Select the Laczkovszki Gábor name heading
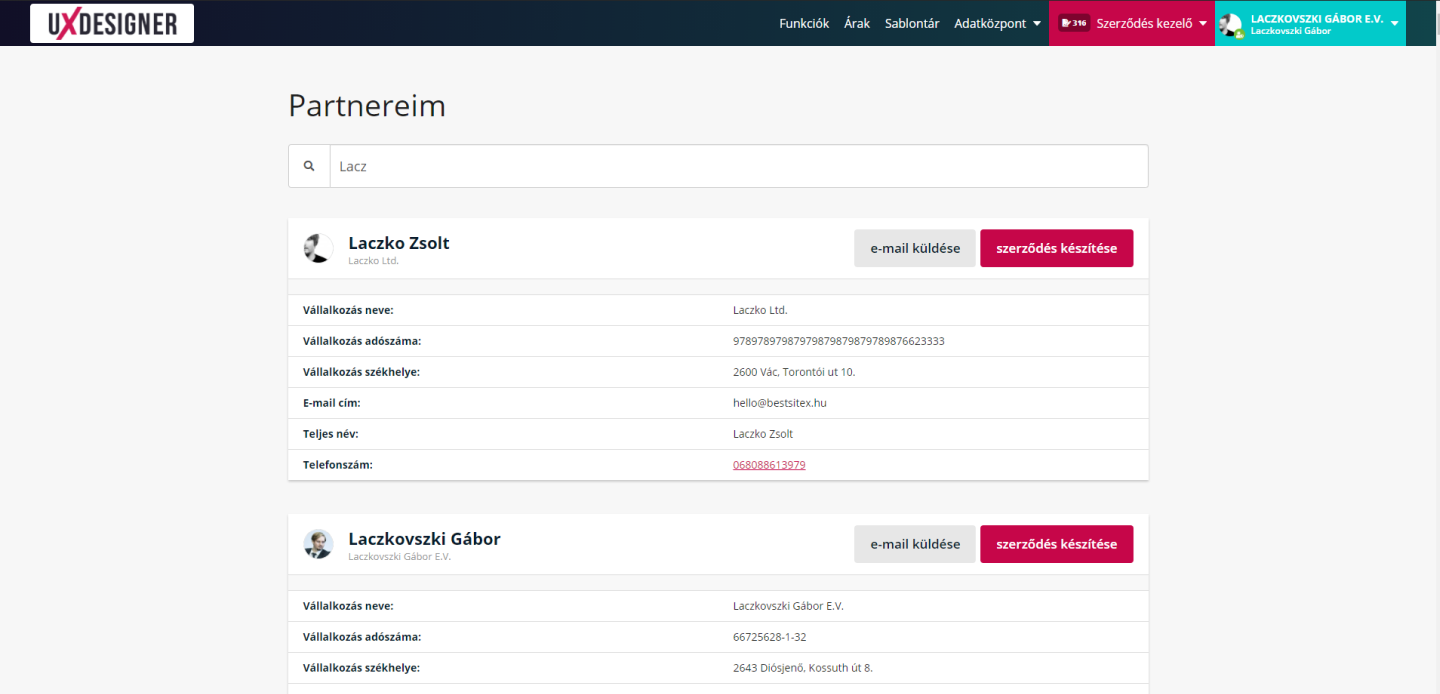The width and height of the screenshot is (1440, 694). coord(424,539)
